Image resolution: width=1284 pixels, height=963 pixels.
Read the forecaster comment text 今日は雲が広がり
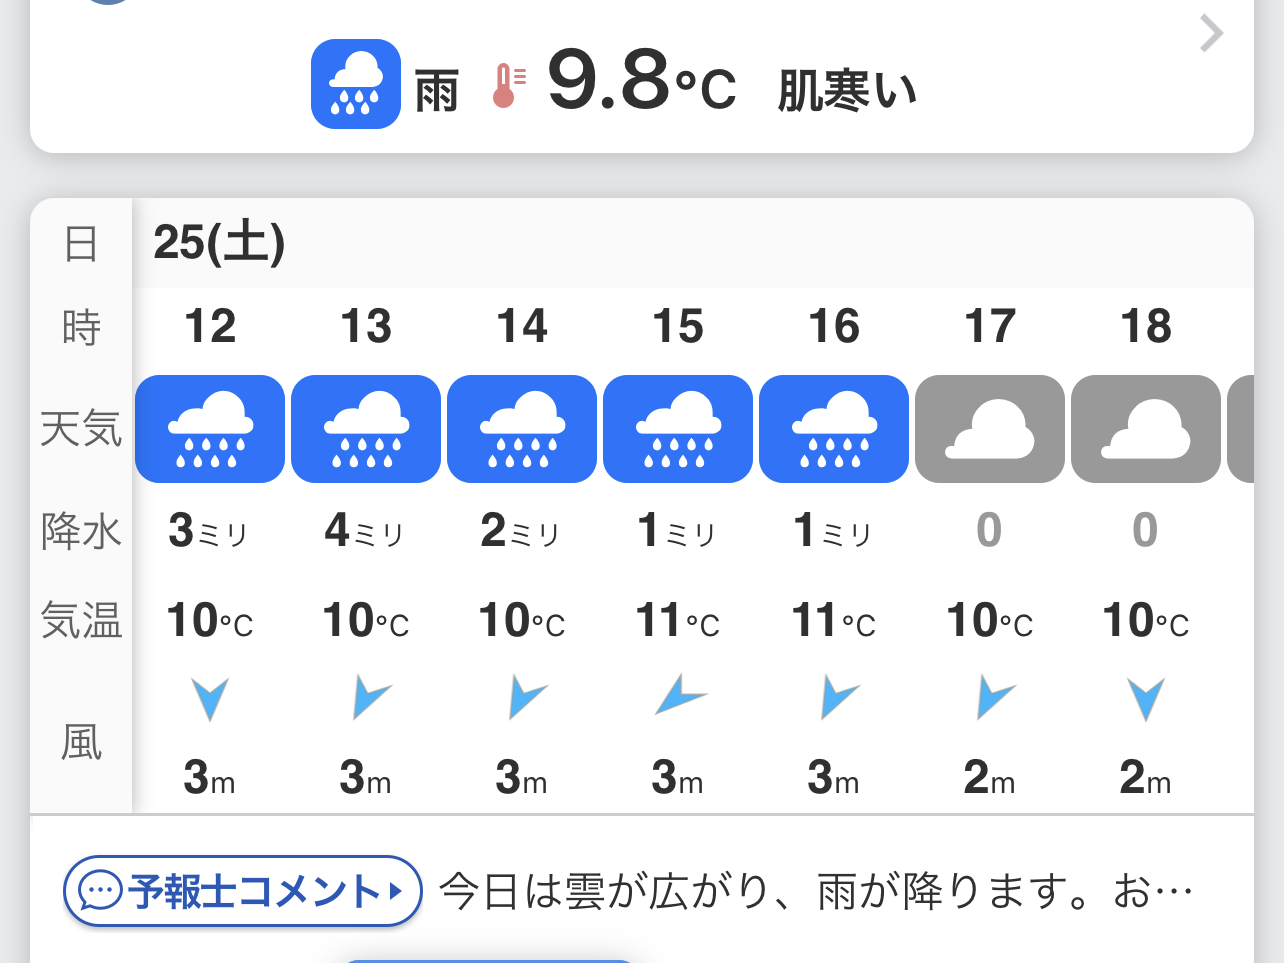[x=815, y=890]
